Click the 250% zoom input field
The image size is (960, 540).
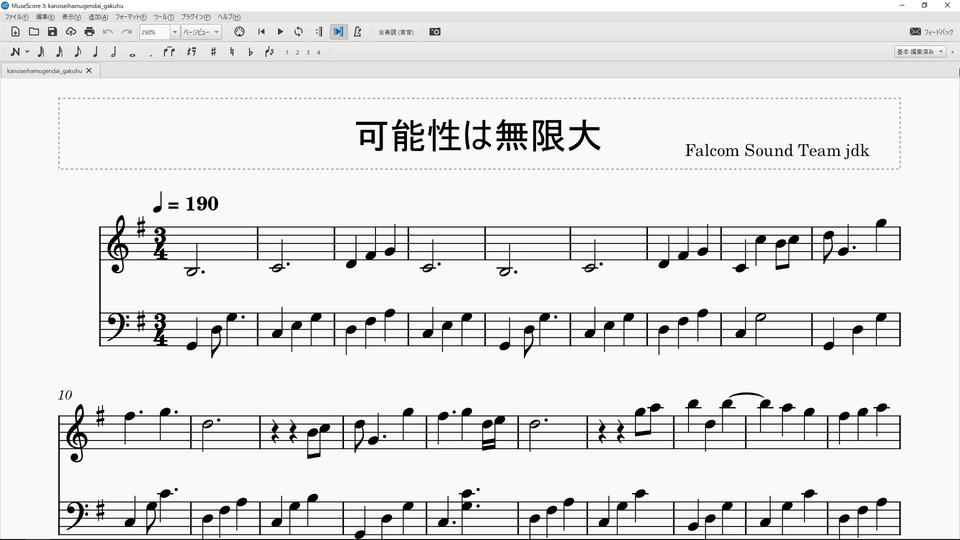[x=154, y=32]
